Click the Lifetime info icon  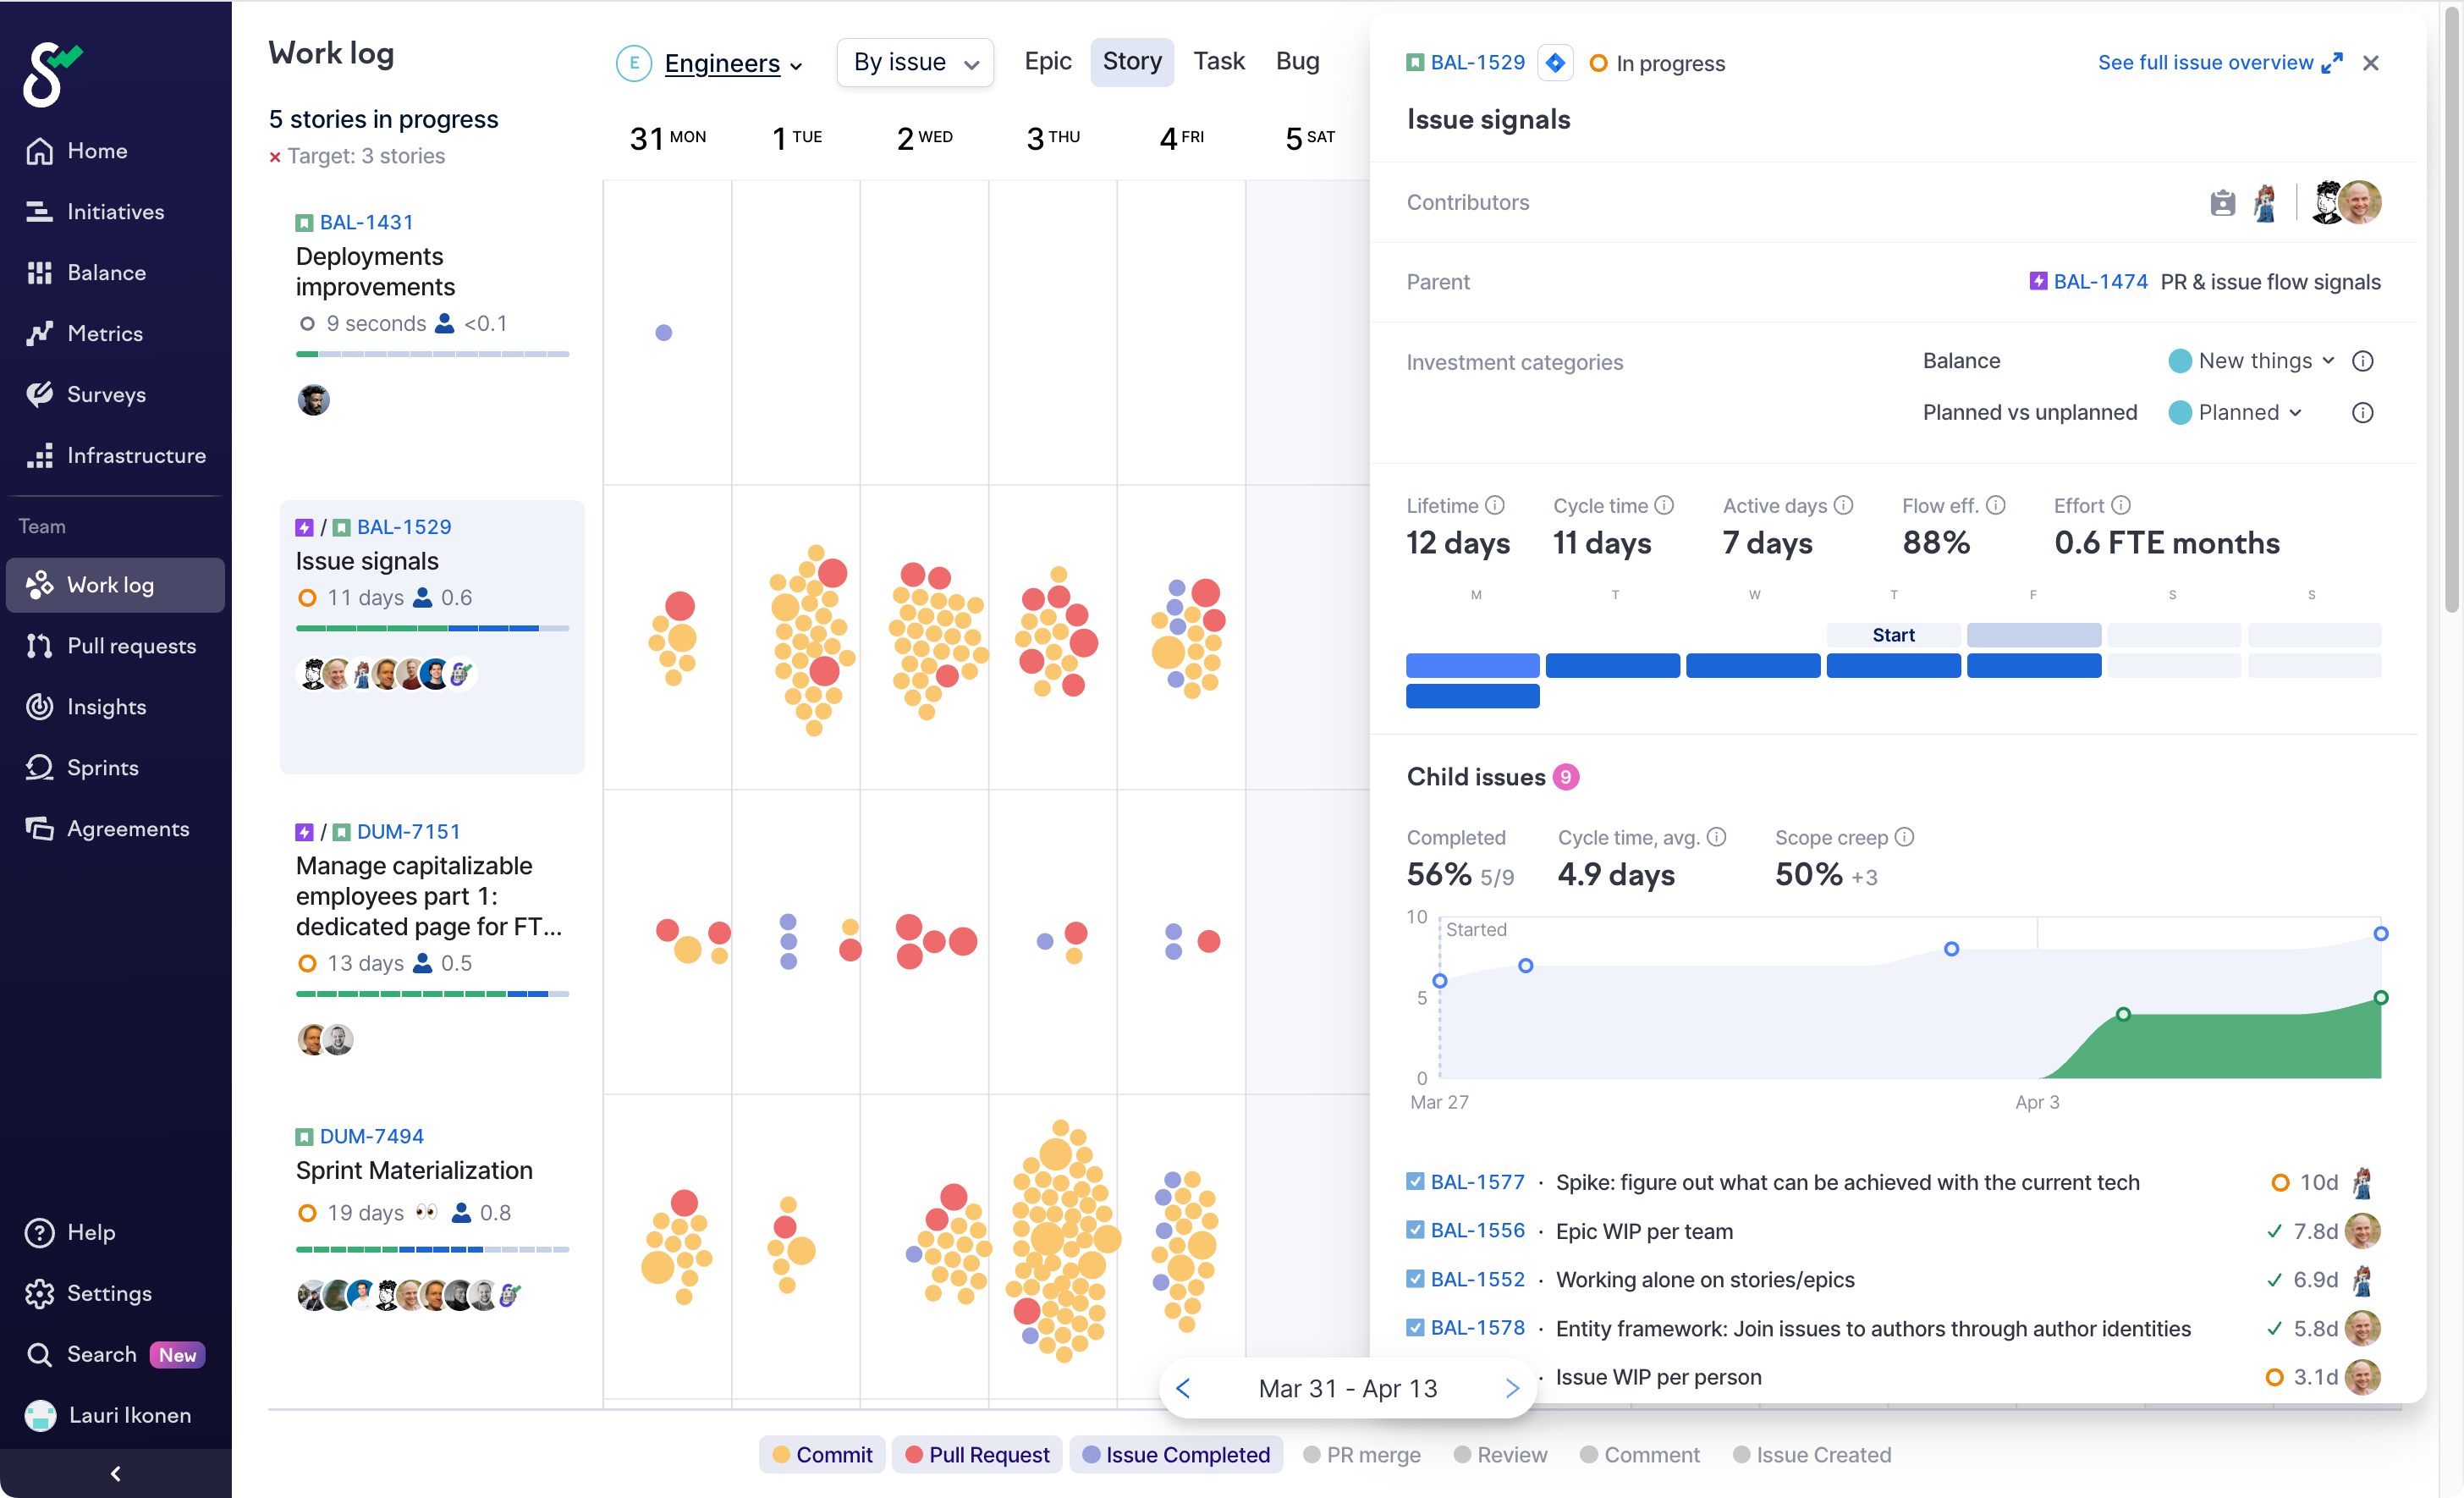(x=1494, y=505)
